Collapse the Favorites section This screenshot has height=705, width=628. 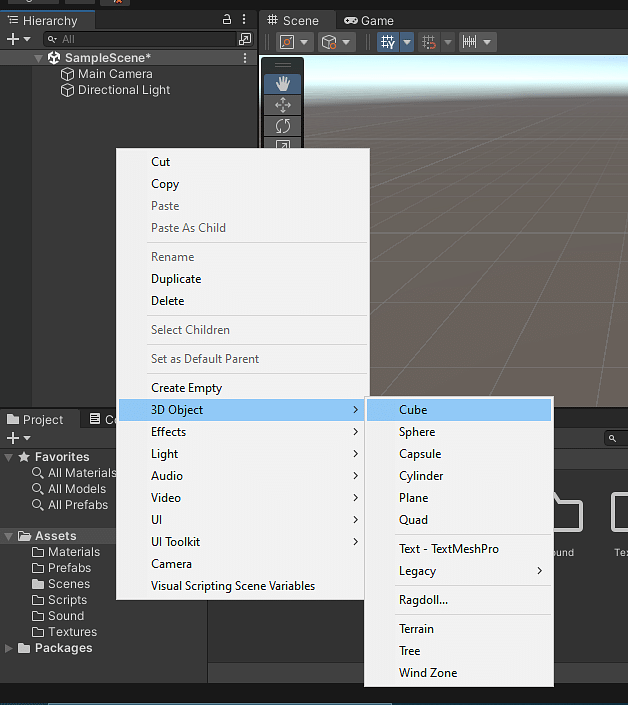pos(9,457)
